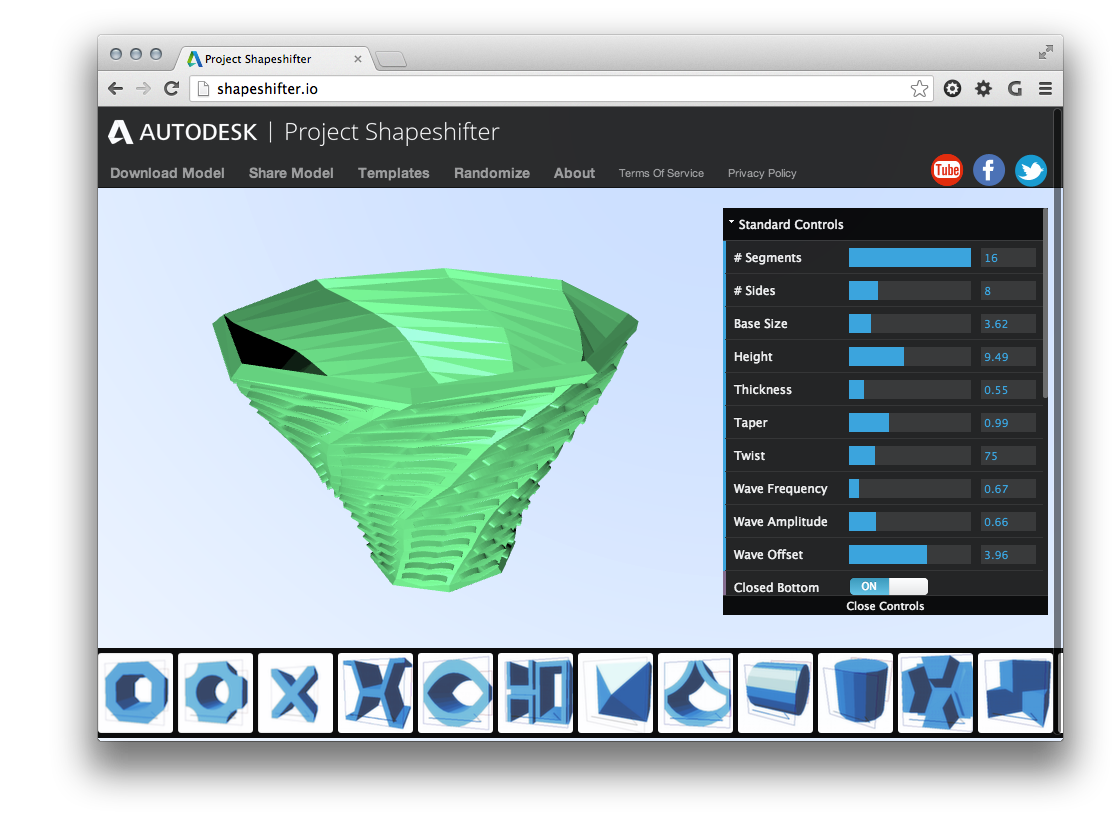This screenshot has height=820, width=1120.
Task: Click the gear extension icon in toolbar
Action: [983, 89]
